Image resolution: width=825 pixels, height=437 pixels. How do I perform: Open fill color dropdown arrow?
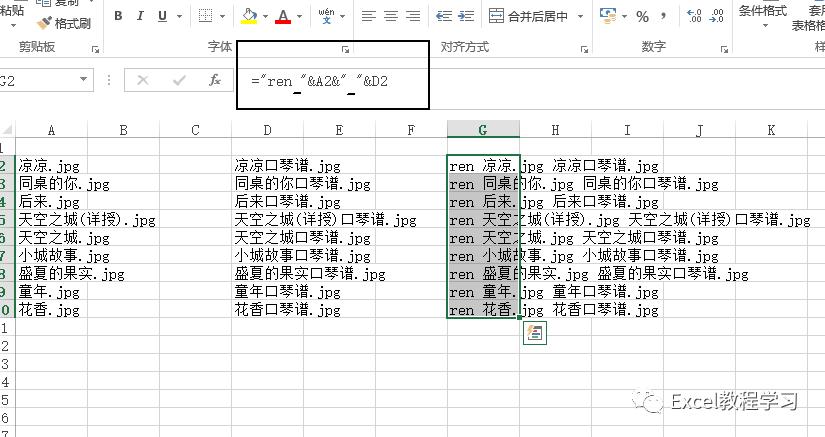pos(265,16)
